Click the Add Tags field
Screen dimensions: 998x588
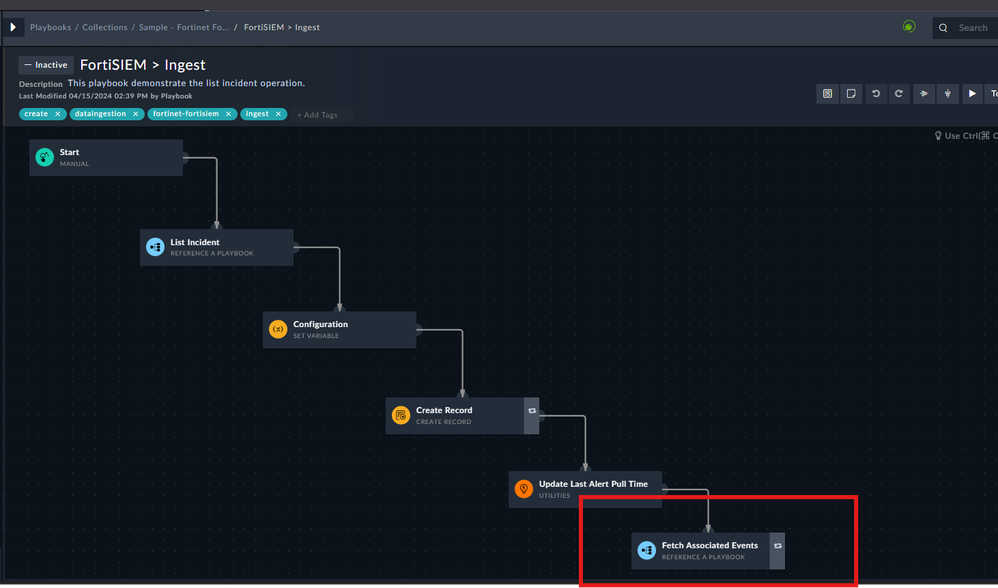[x=321, y=115]
